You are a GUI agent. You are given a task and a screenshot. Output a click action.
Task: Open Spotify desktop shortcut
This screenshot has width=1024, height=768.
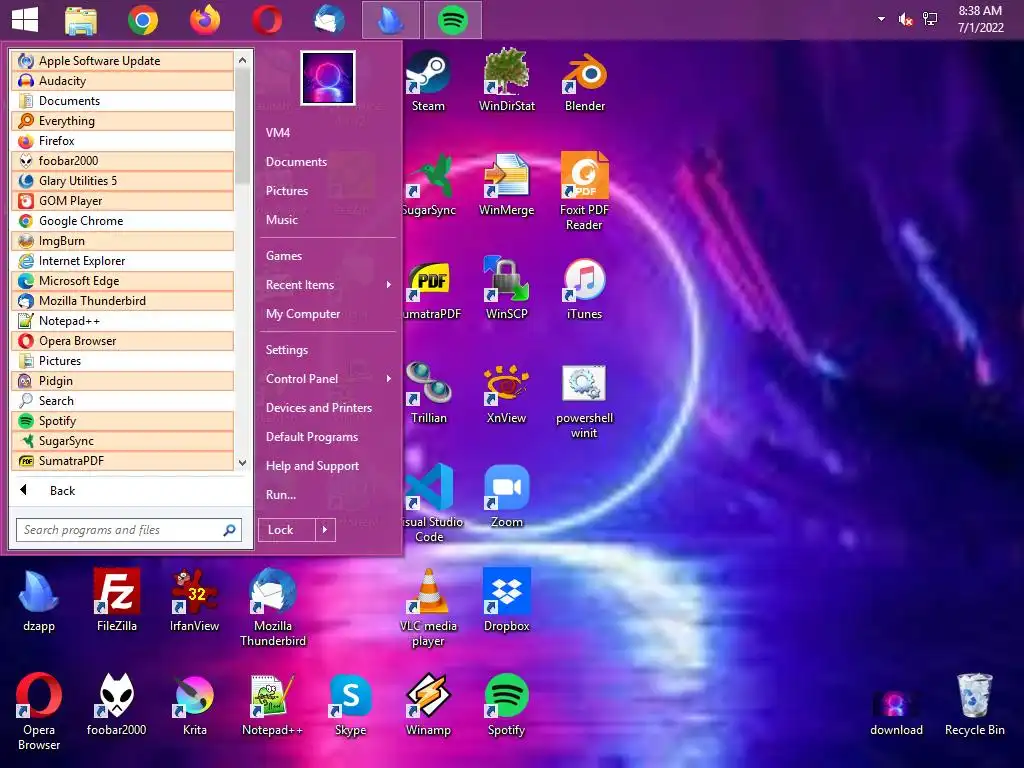(x=506, y=705)
